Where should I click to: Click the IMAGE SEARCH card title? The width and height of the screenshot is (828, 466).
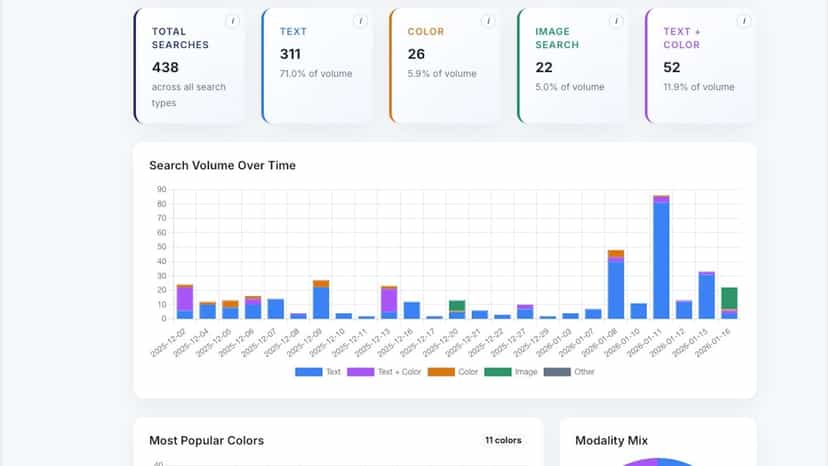pos(557,38)
